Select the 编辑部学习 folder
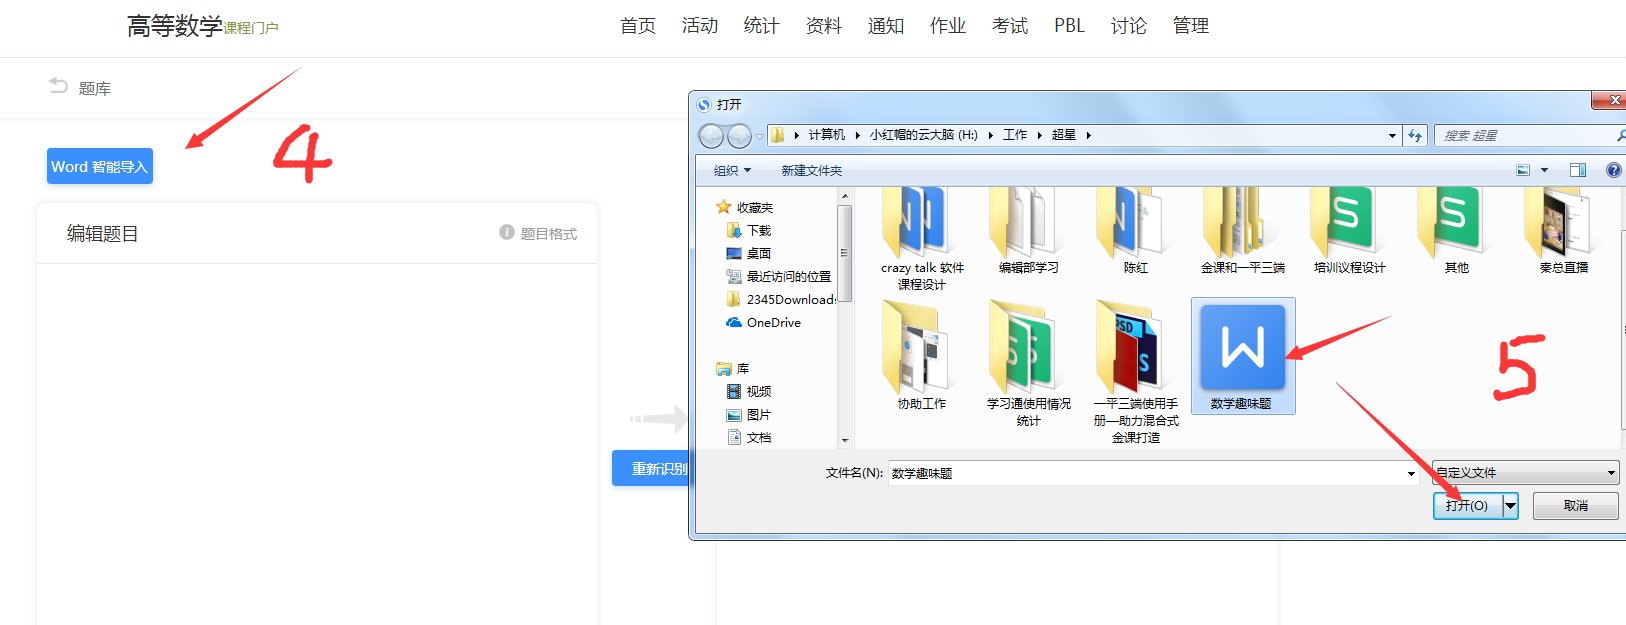Image resolution: width=1626 pixels, height=625 pixels. point(1028,230)
